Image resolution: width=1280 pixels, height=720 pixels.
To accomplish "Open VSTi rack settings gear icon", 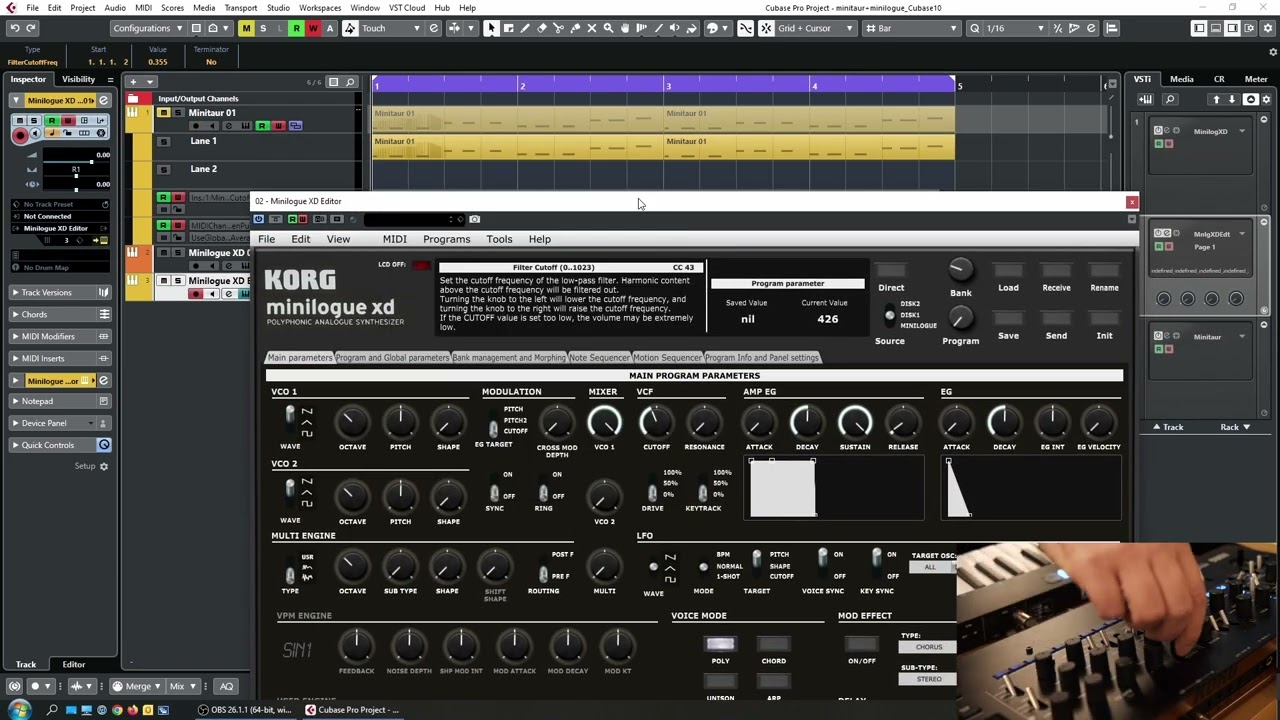I will click(x=1266, y=100).
